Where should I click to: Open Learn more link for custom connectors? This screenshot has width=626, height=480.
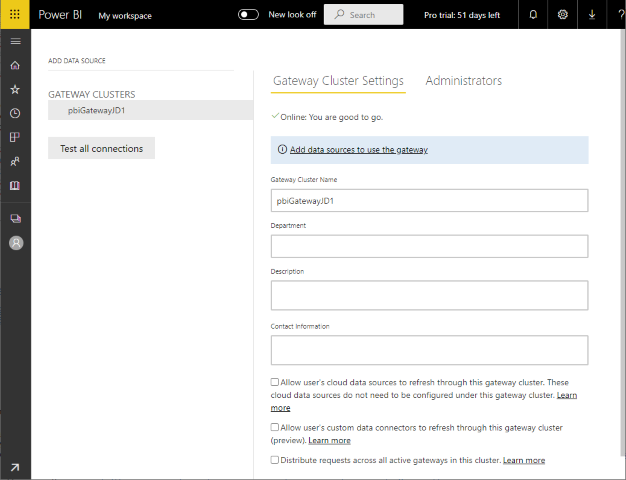329,440
